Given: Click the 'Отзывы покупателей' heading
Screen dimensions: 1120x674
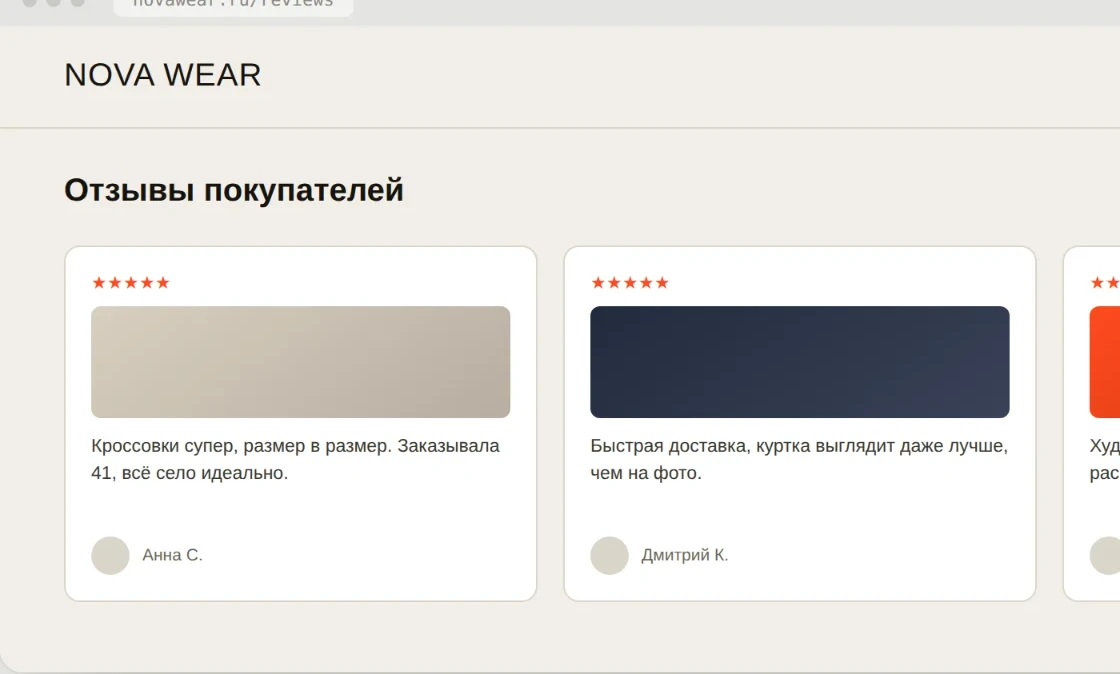Looking at the screenshot, I should 234,191.
